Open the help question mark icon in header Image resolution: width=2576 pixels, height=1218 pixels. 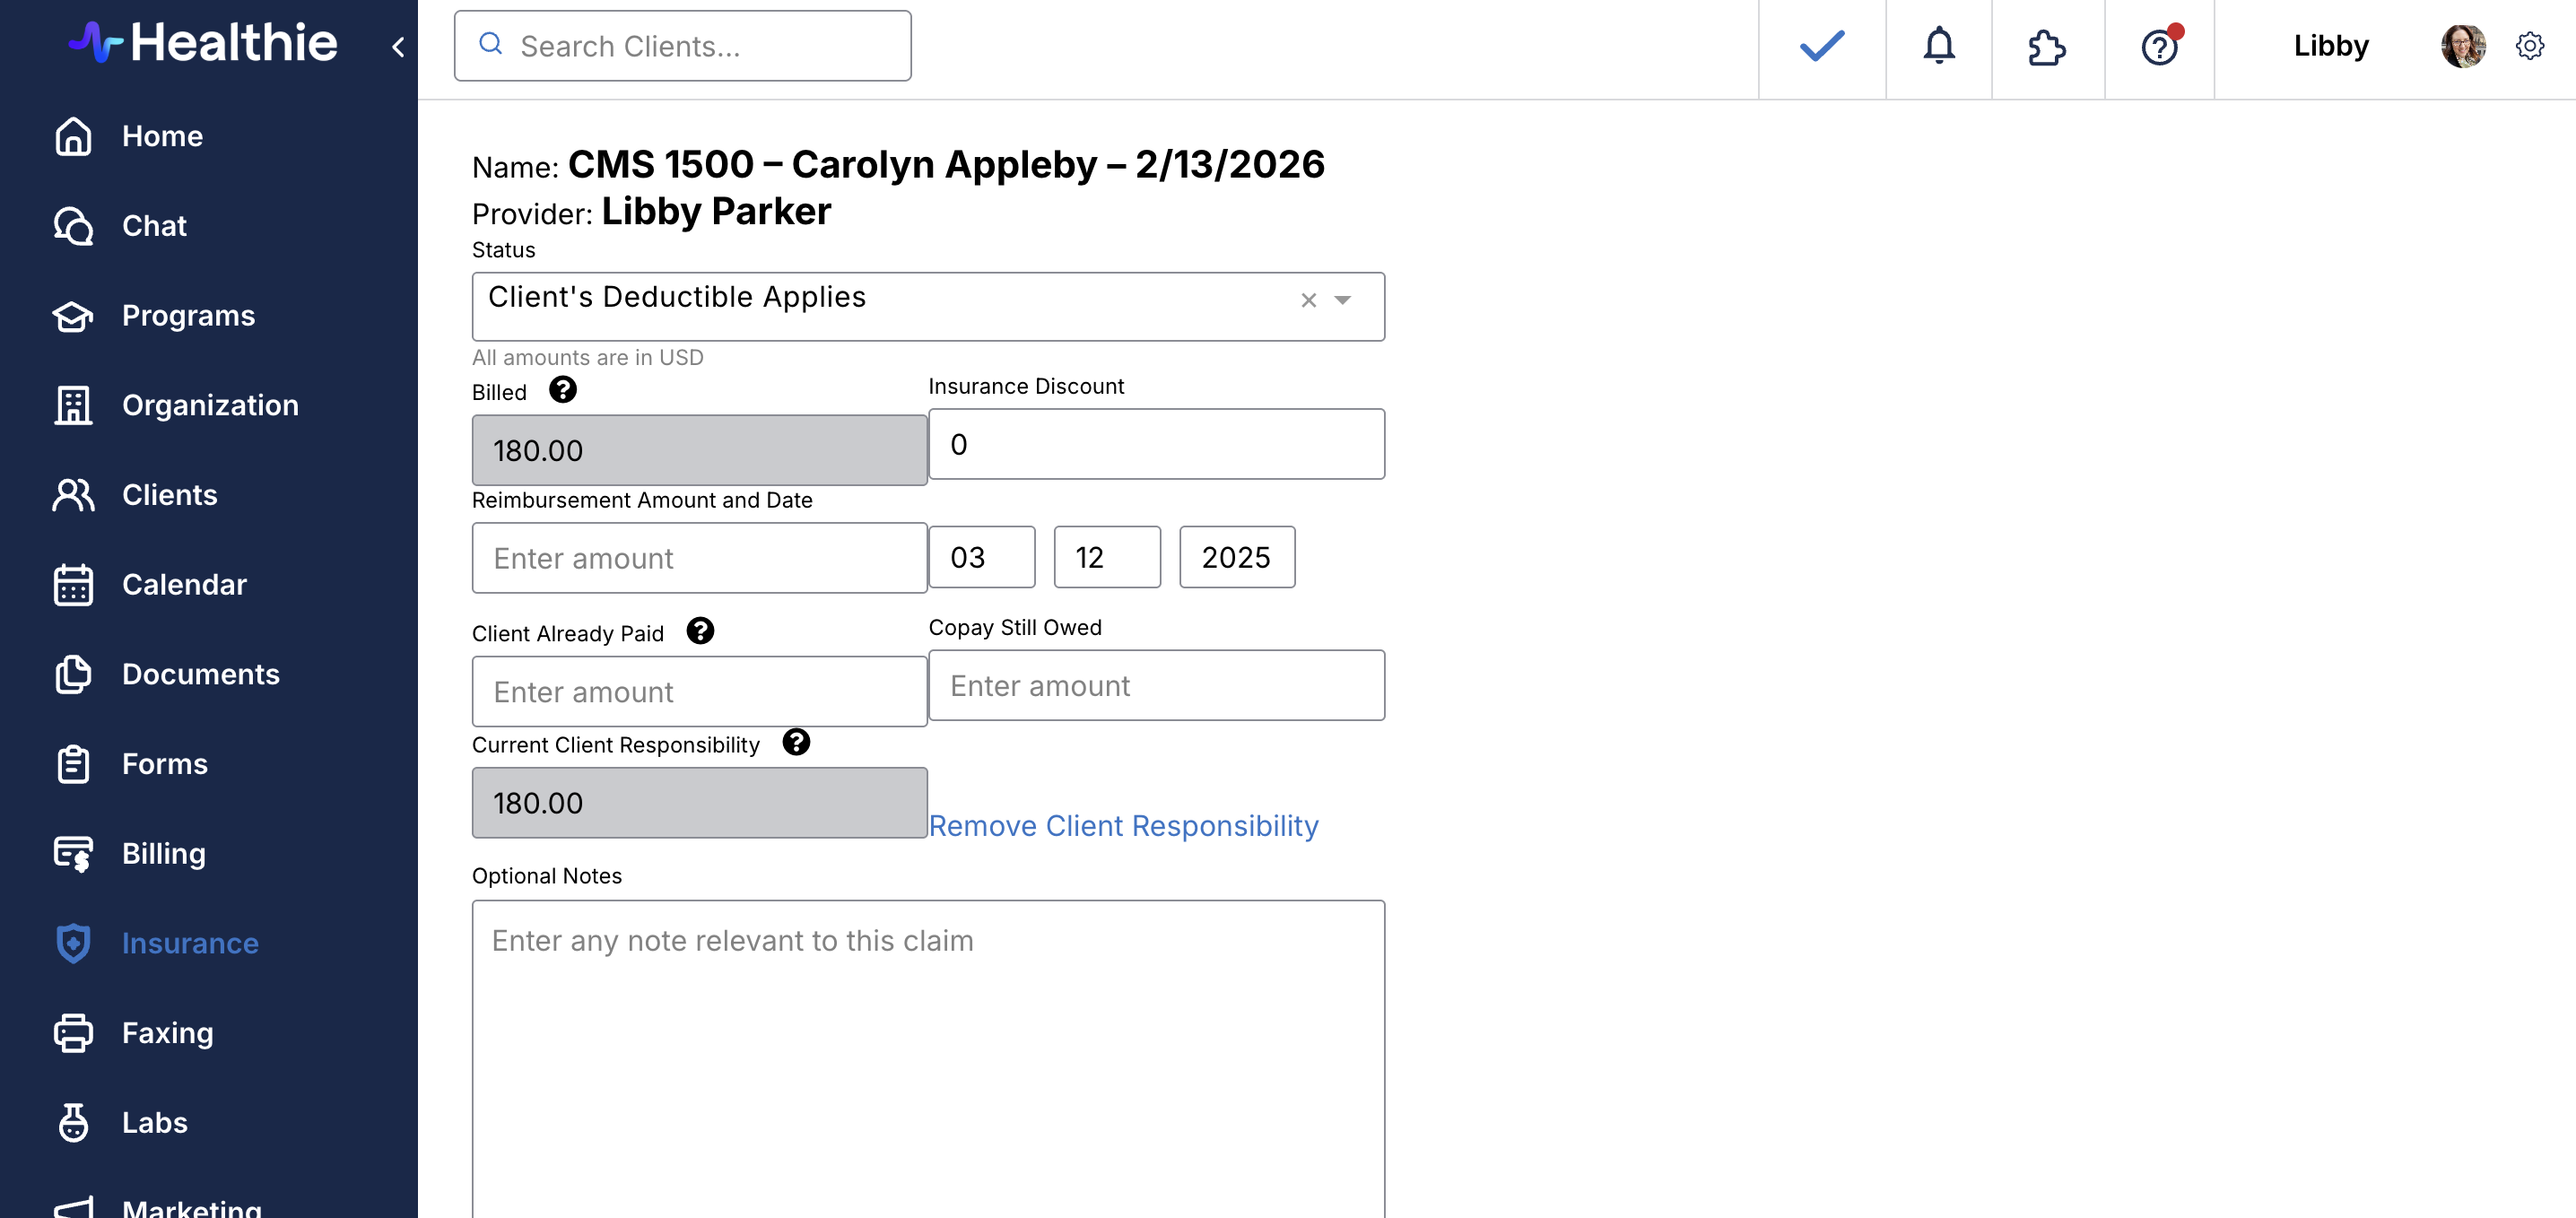coord(2159,47)
